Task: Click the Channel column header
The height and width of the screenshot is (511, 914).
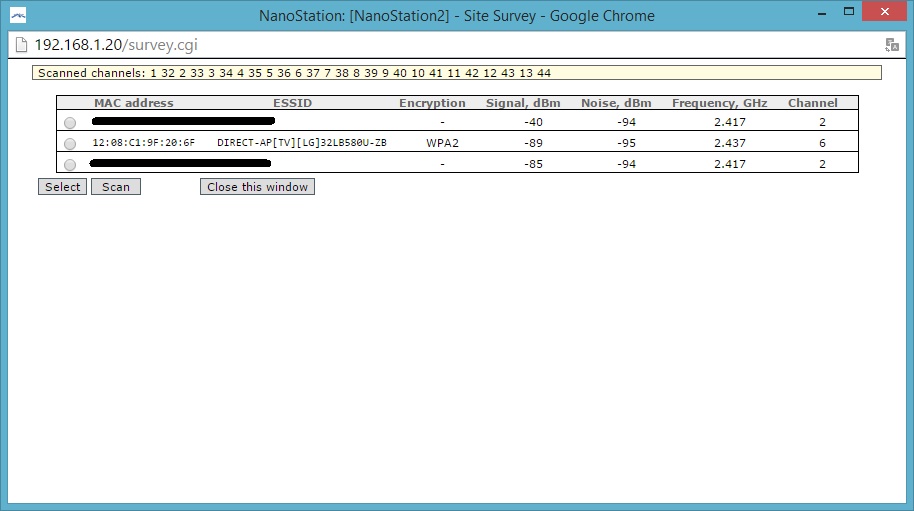Action: 813,103
